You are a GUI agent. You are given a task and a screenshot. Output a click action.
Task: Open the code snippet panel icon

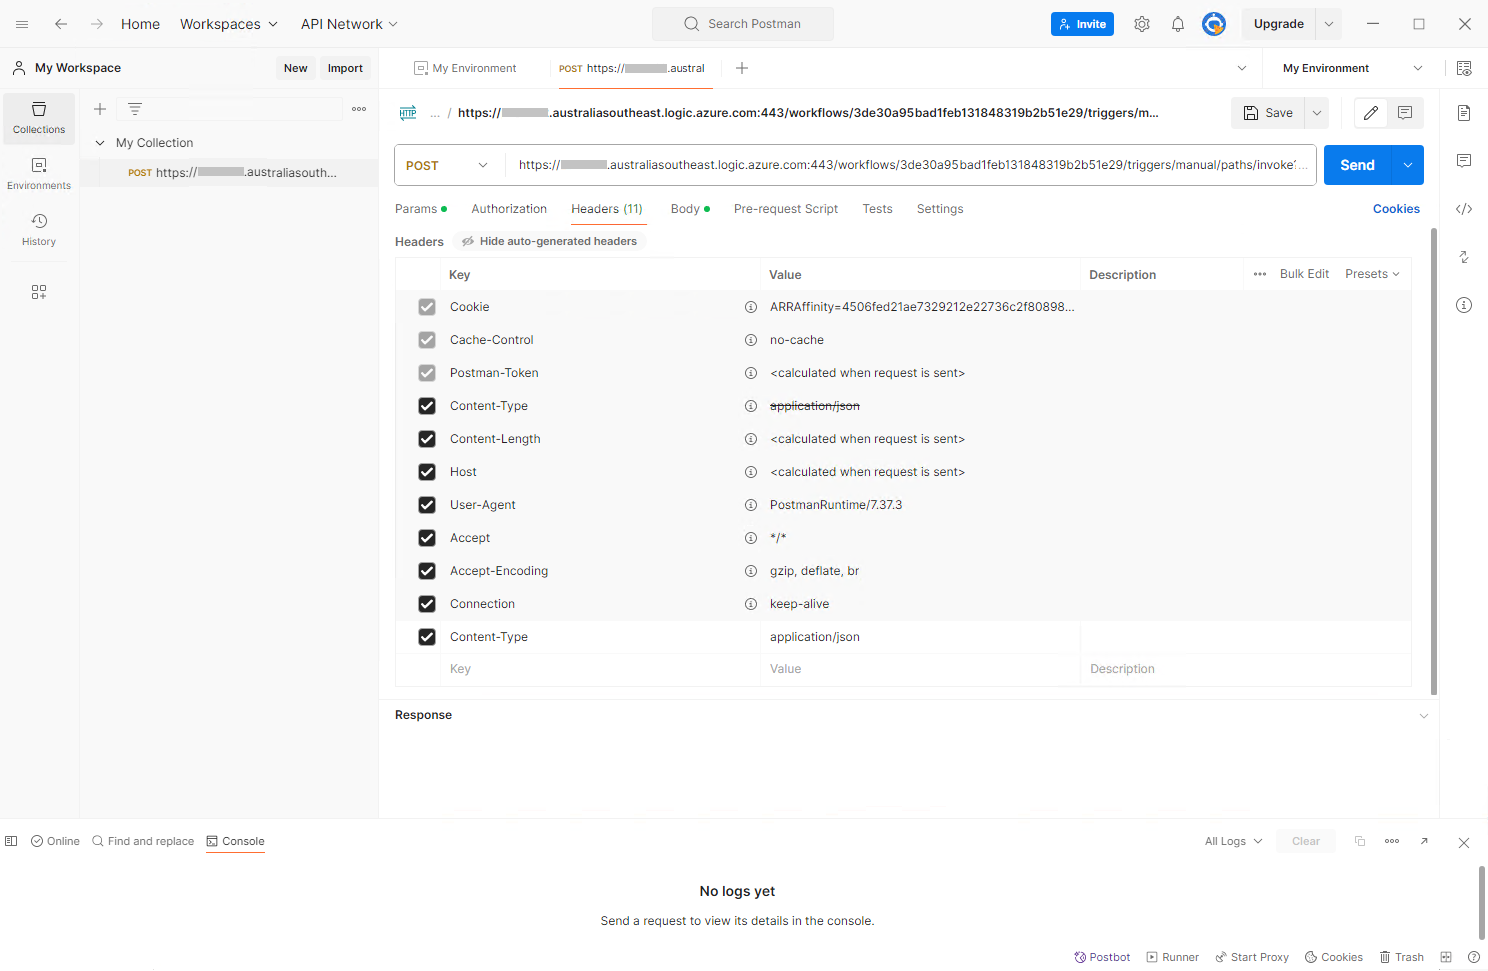(x=1464, y=209)
